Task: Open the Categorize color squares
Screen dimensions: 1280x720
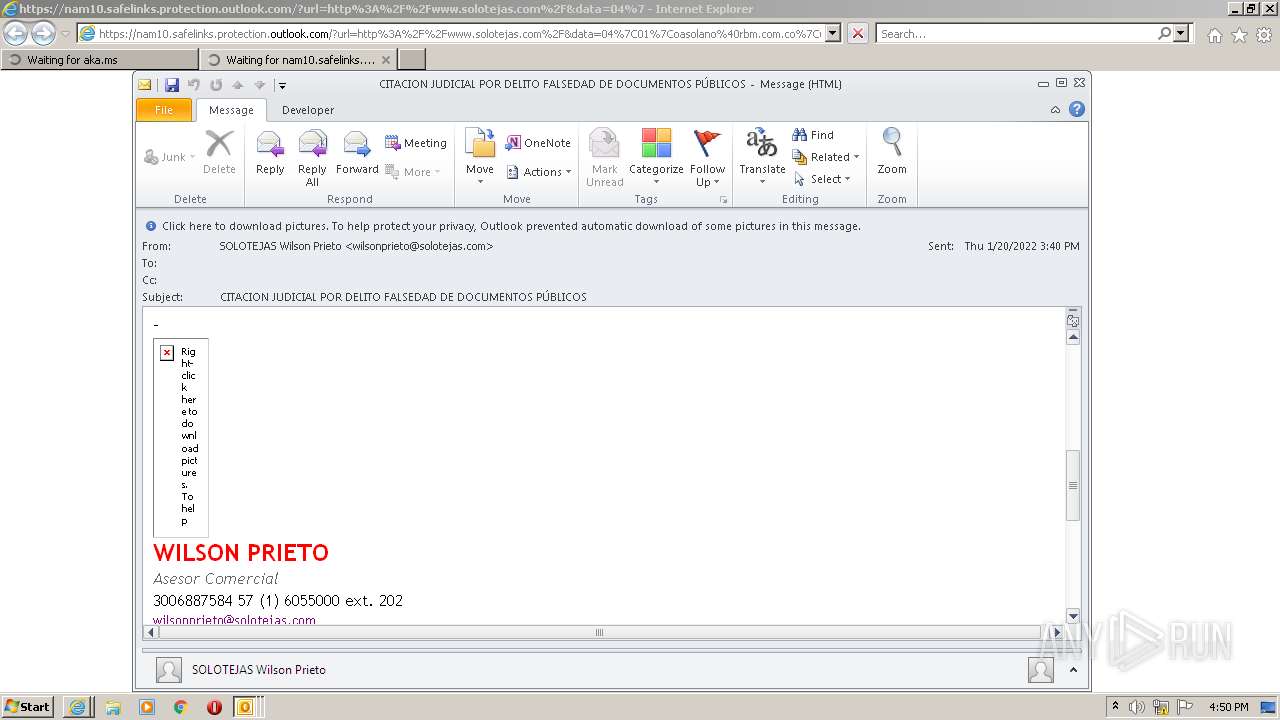Action: tap(656, 158)
